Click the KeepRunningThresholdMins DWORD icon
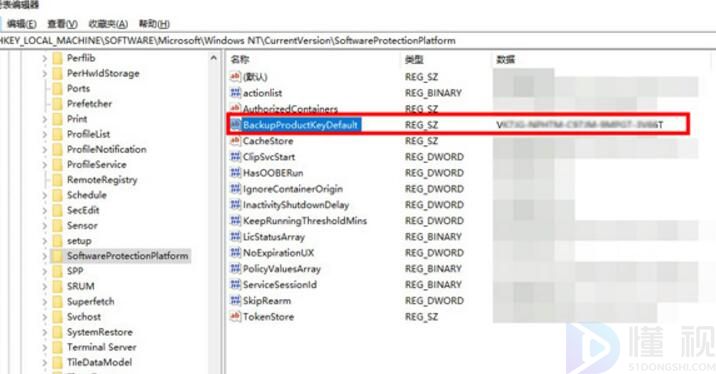Viewport: 716px width, 374px height. click(x=235, y=221)
